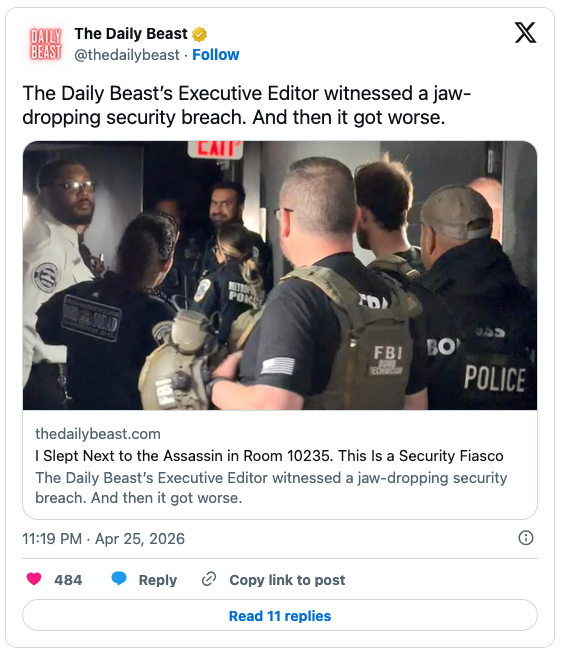The width and height of the screenshot is (568, 655).
Task: Click the Reply text label
Action: click(158, 580)
